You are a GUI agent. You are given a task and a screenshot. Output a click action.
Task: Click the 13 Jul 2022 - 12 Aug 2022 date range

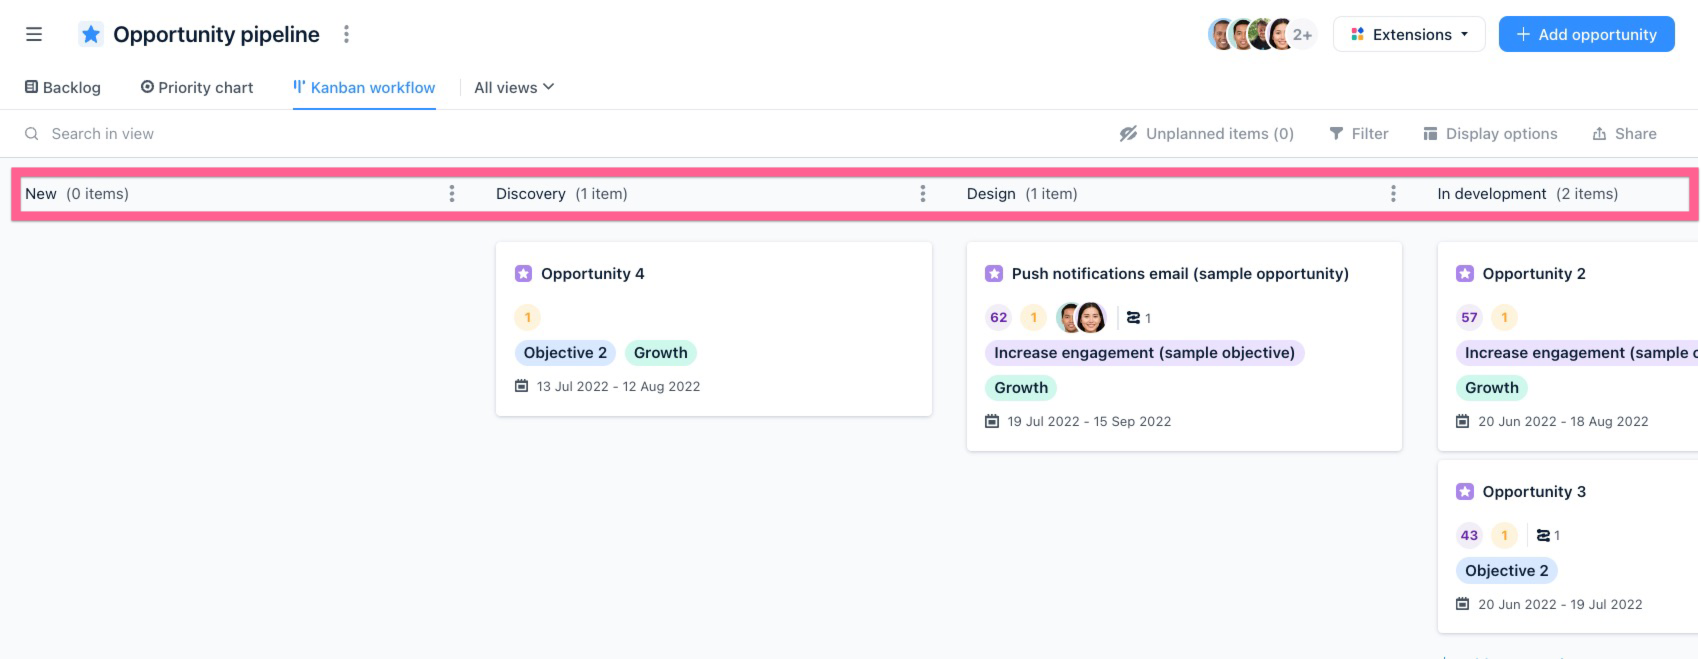tap(619, 387)
